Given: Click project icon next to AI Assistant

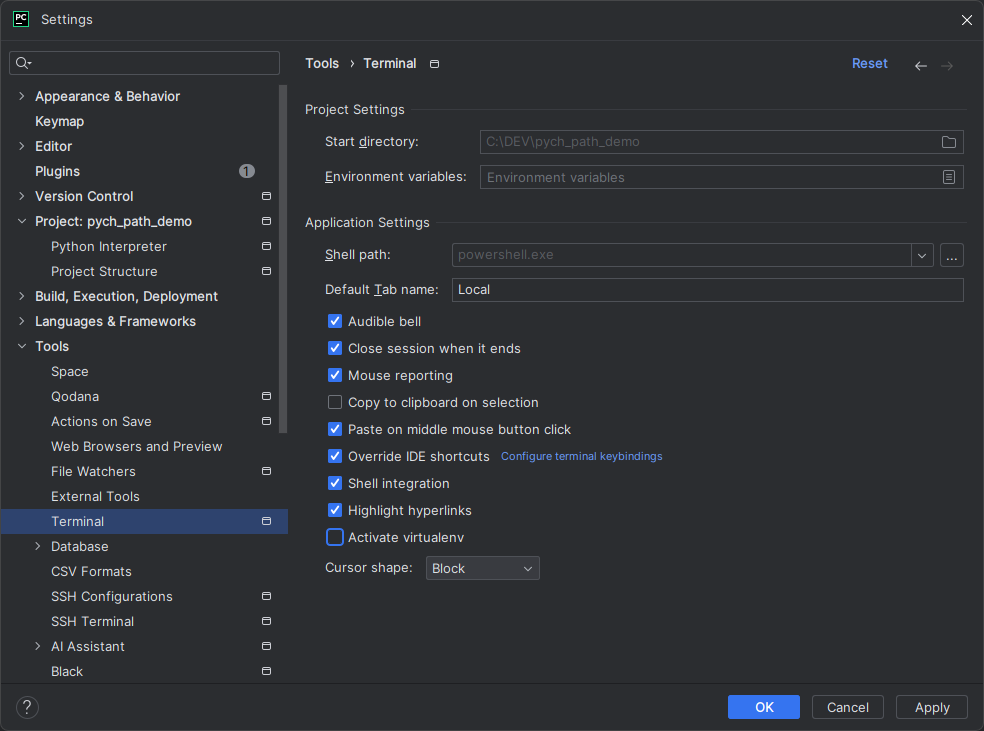Looking at the screenshot, I should [266, 646].
